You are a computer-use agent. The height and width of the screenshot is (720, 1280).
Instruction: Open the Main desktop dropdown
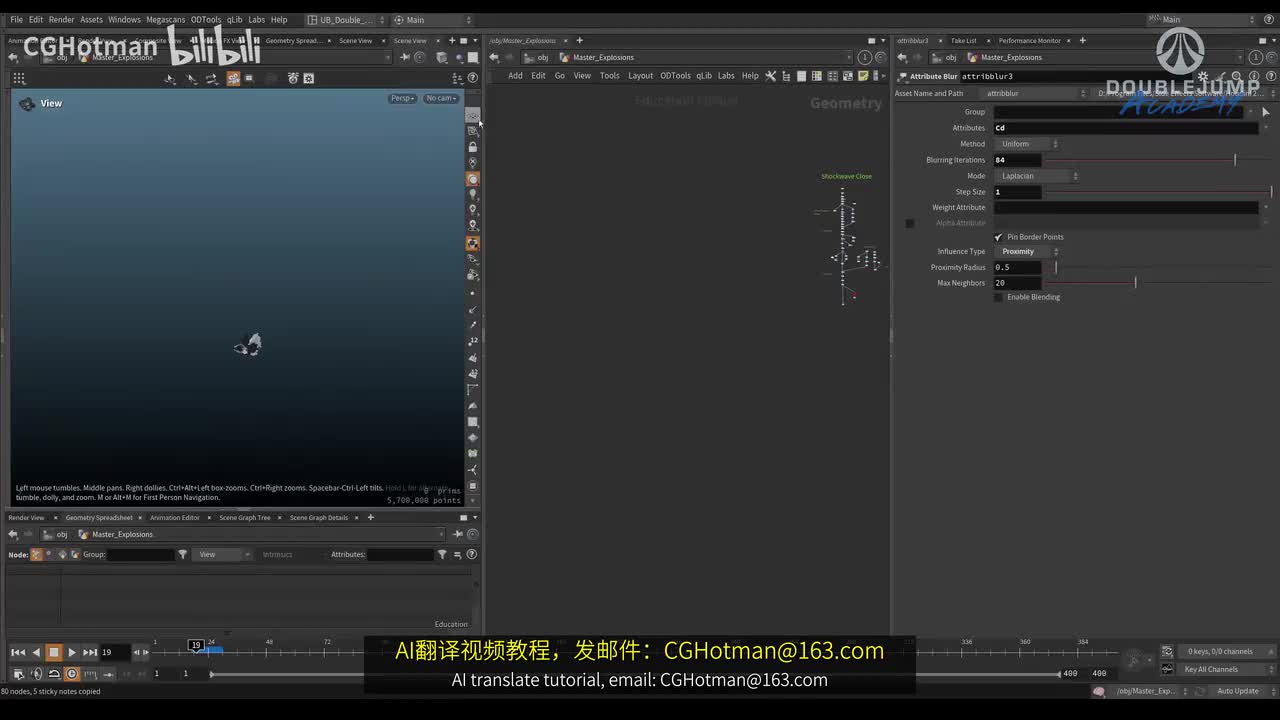[432, 19]
